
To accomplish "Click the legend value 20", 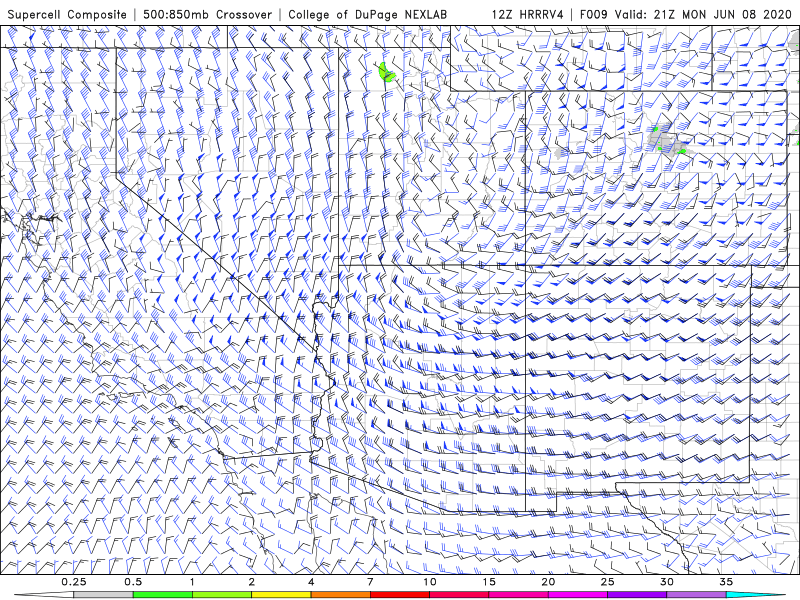I will point(548,582).
